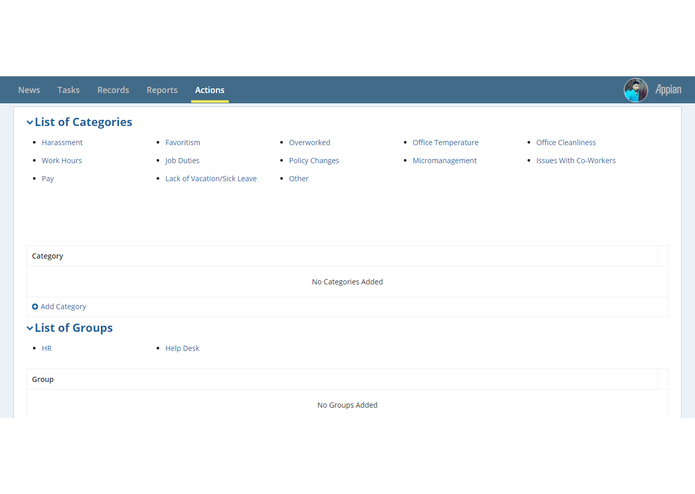This screenshot has width=695, height=494.
Task: Open the Overworked category link
Action: pyautogui.click(x=309, y=143)
